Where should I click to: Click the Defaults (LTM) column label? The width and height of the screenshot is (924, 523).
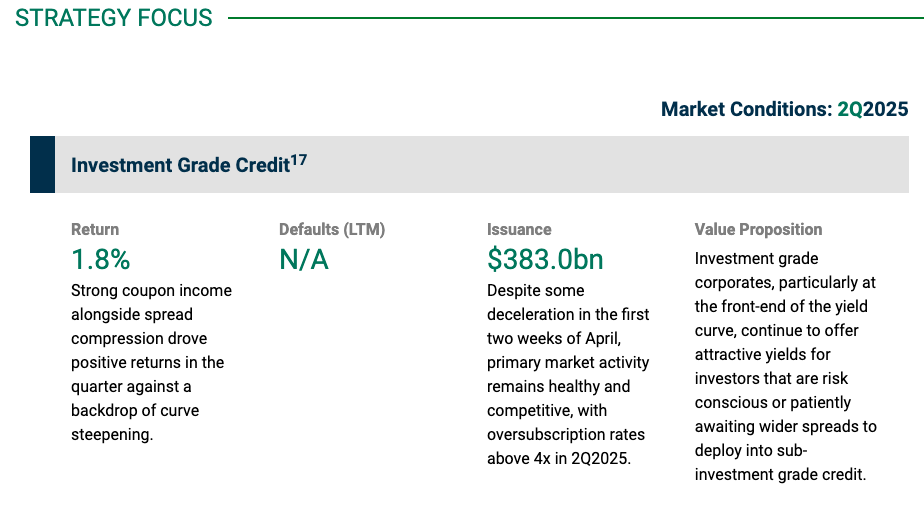pos(332,229)
